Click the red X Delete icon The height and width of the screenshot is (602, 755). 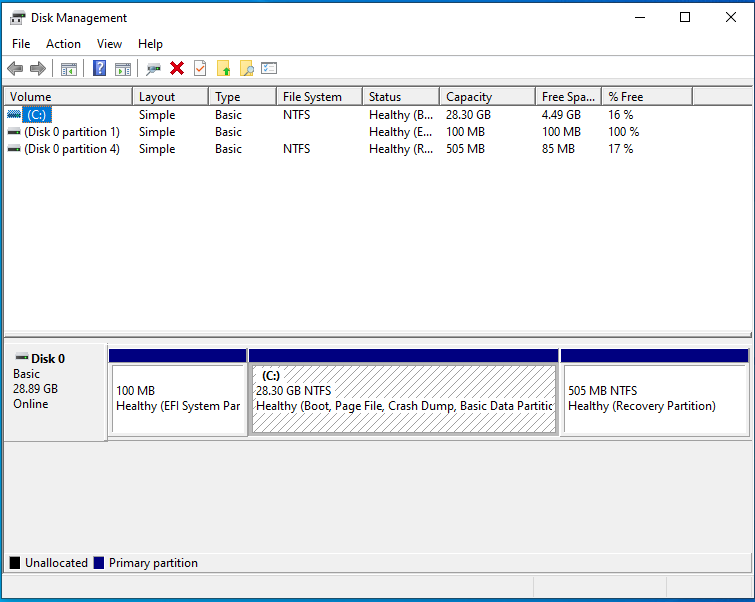[x=177, y=68]
